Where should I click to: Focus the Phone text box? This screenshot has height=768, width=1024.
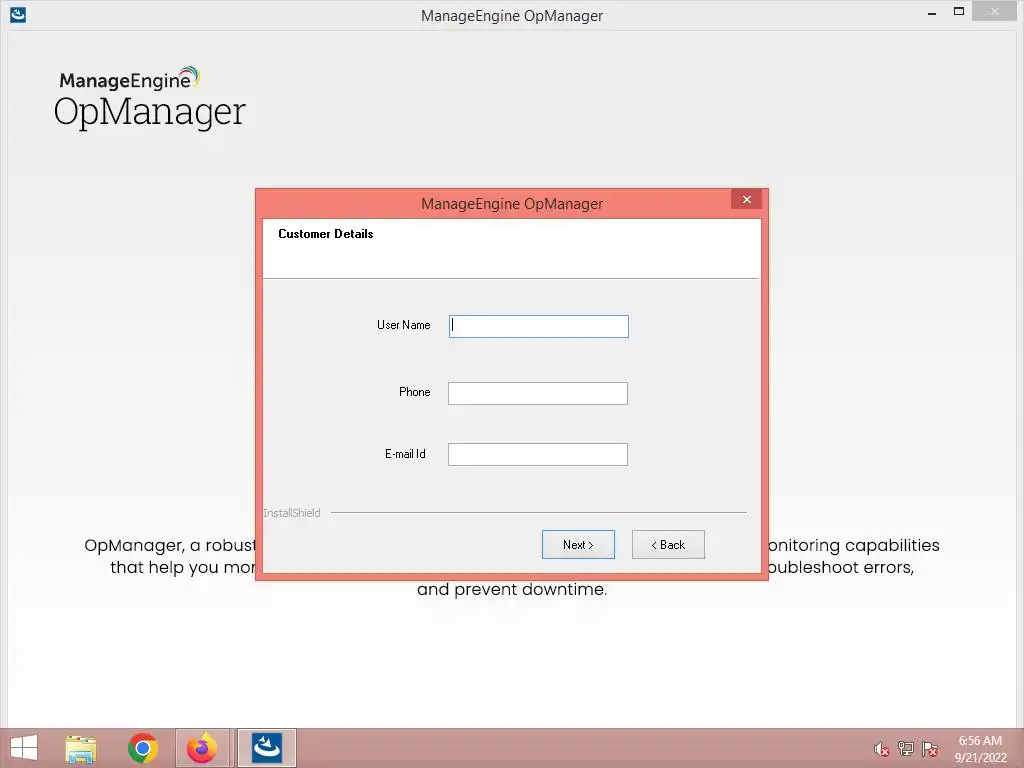[x=537, y=393]
